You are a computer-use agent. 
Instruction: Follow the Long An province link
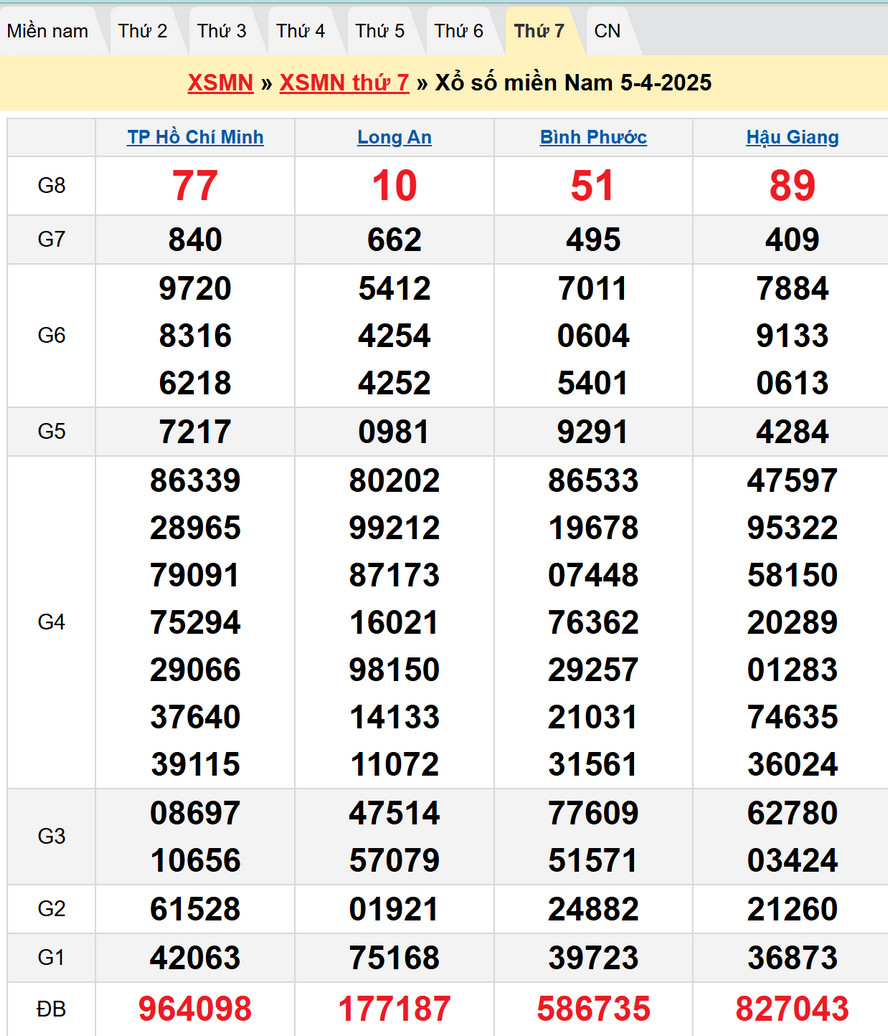tap(394, 137)
